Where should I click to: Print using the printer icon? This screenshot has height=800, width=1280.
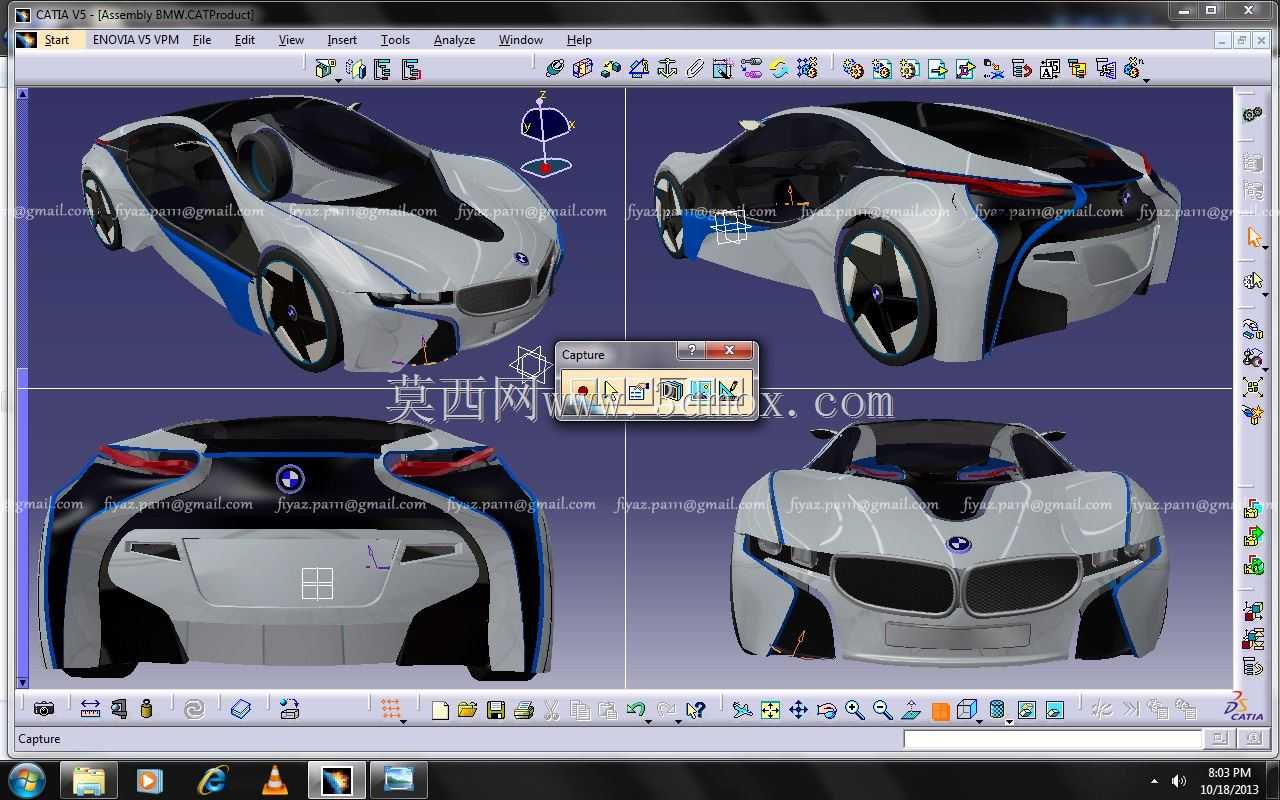(x=523, y=710)
